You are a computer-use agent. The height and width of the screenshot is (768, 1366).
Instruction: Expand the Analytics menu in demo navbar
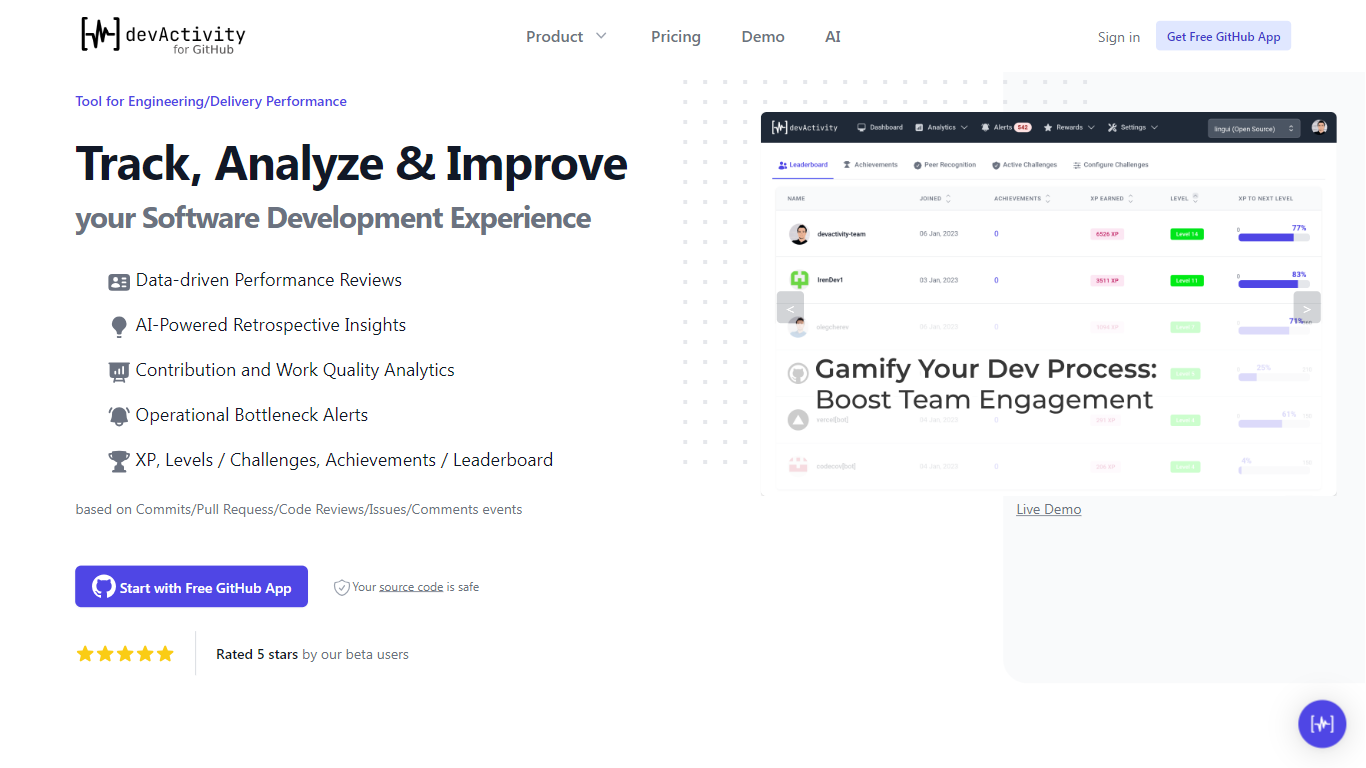pyautogui.click(x=941, y=128)
